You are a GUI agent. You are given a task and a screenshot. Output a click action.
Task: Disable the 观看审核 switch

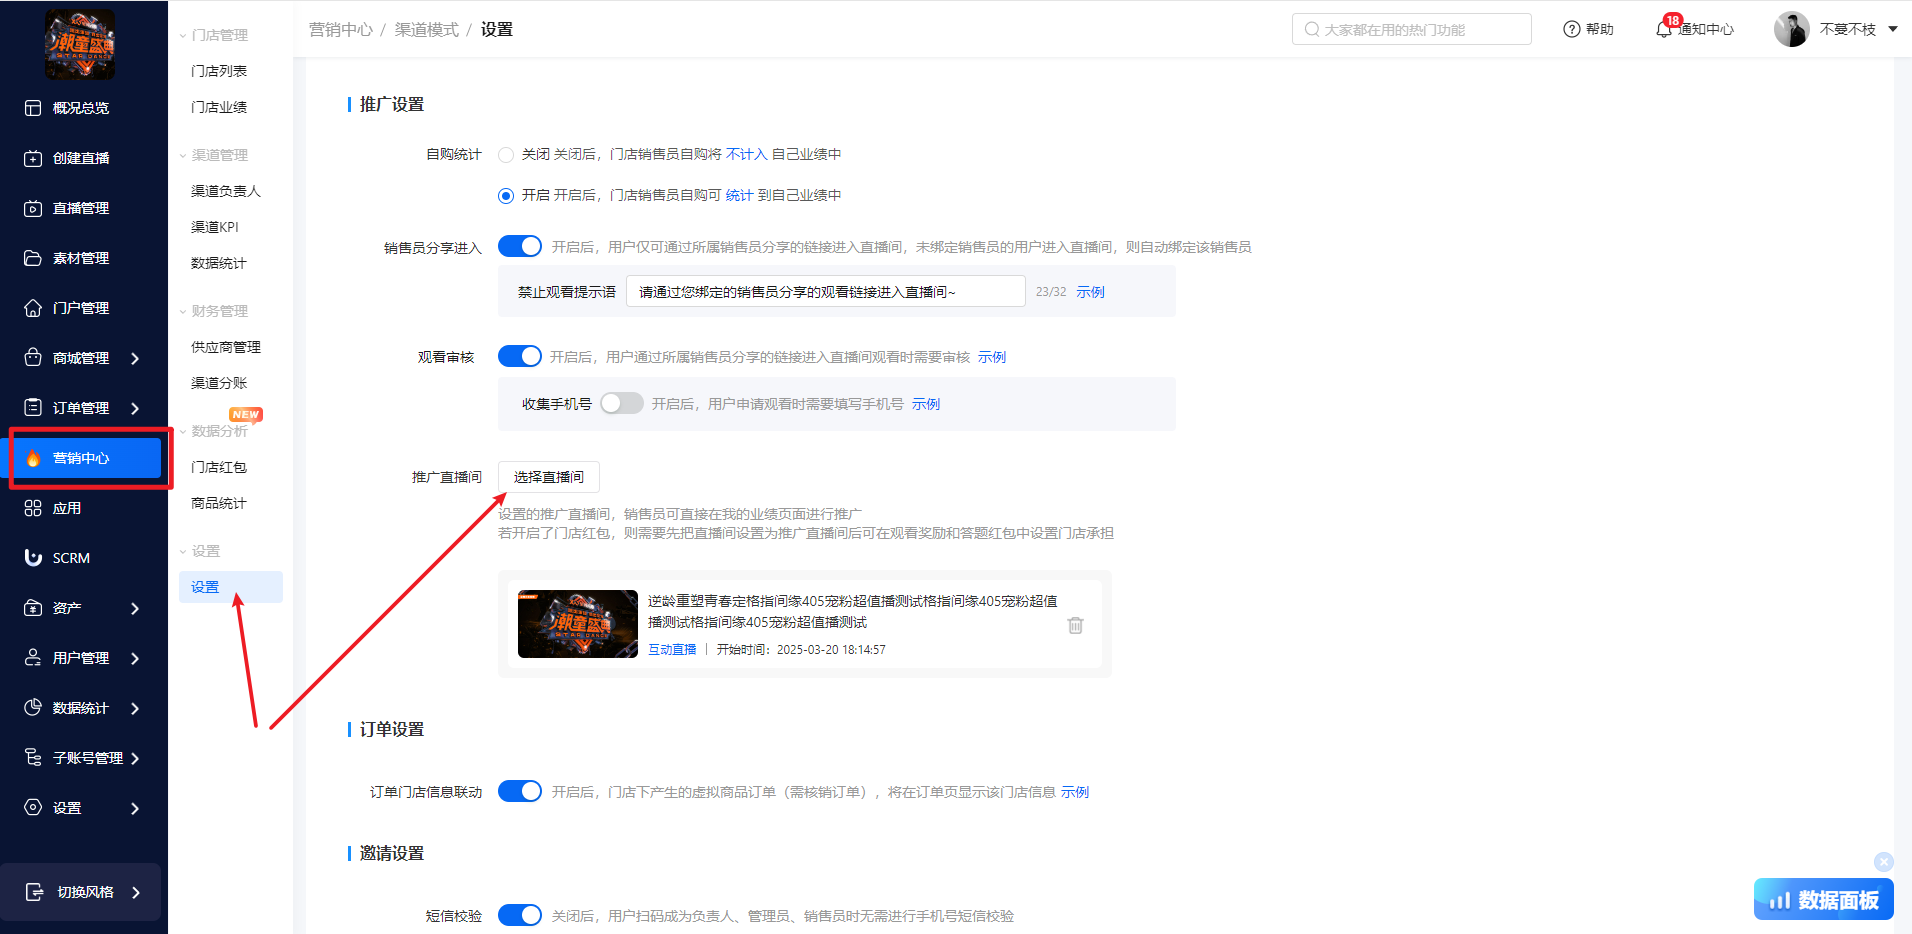[x=519, y=357]
